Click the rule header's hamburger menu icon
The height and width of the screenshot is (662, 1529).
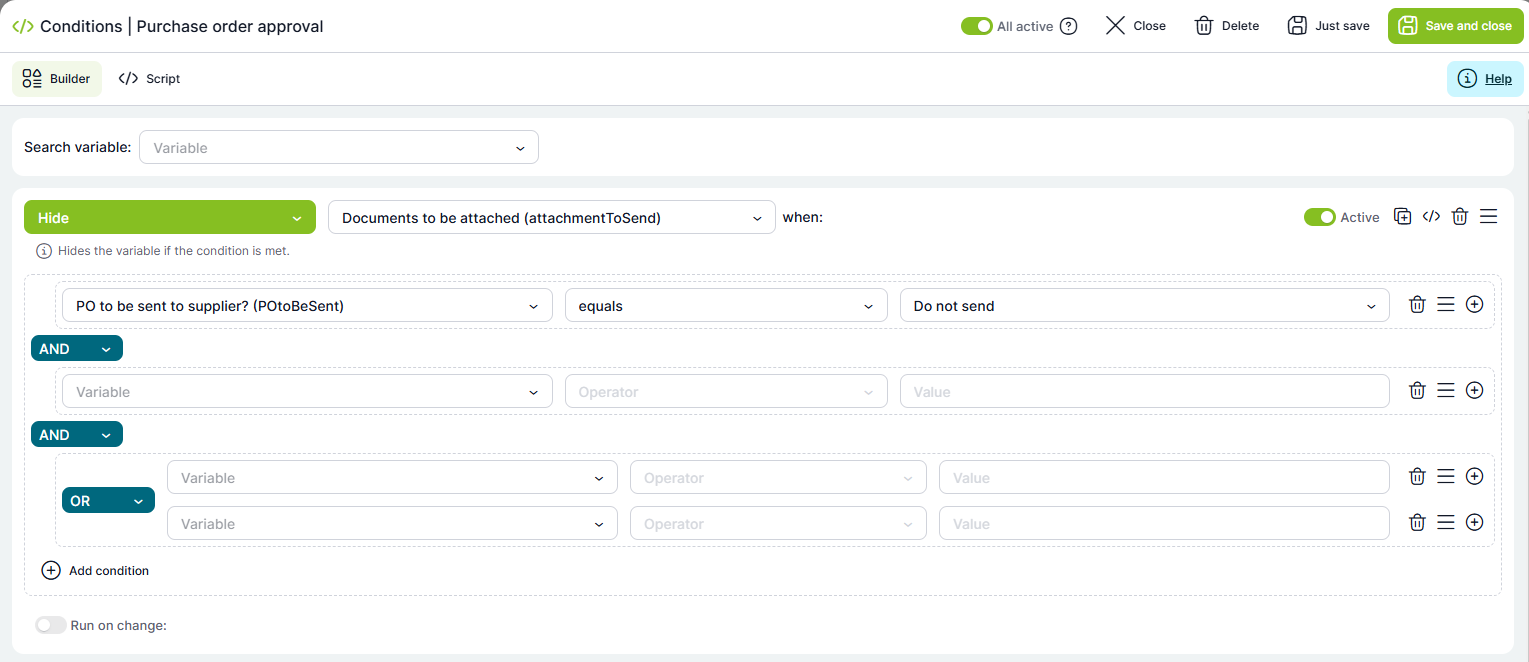point(1488,217)
